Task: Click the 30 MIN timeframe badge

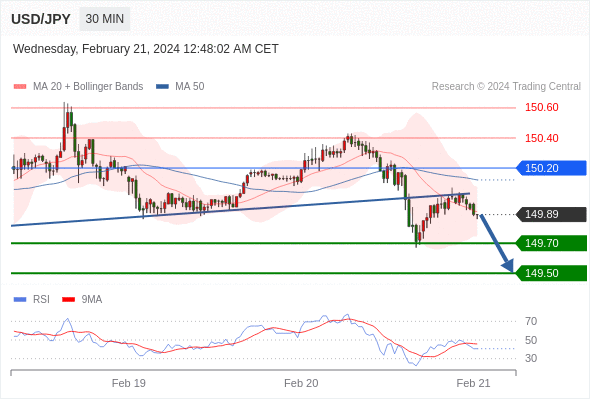Action: 105,19
